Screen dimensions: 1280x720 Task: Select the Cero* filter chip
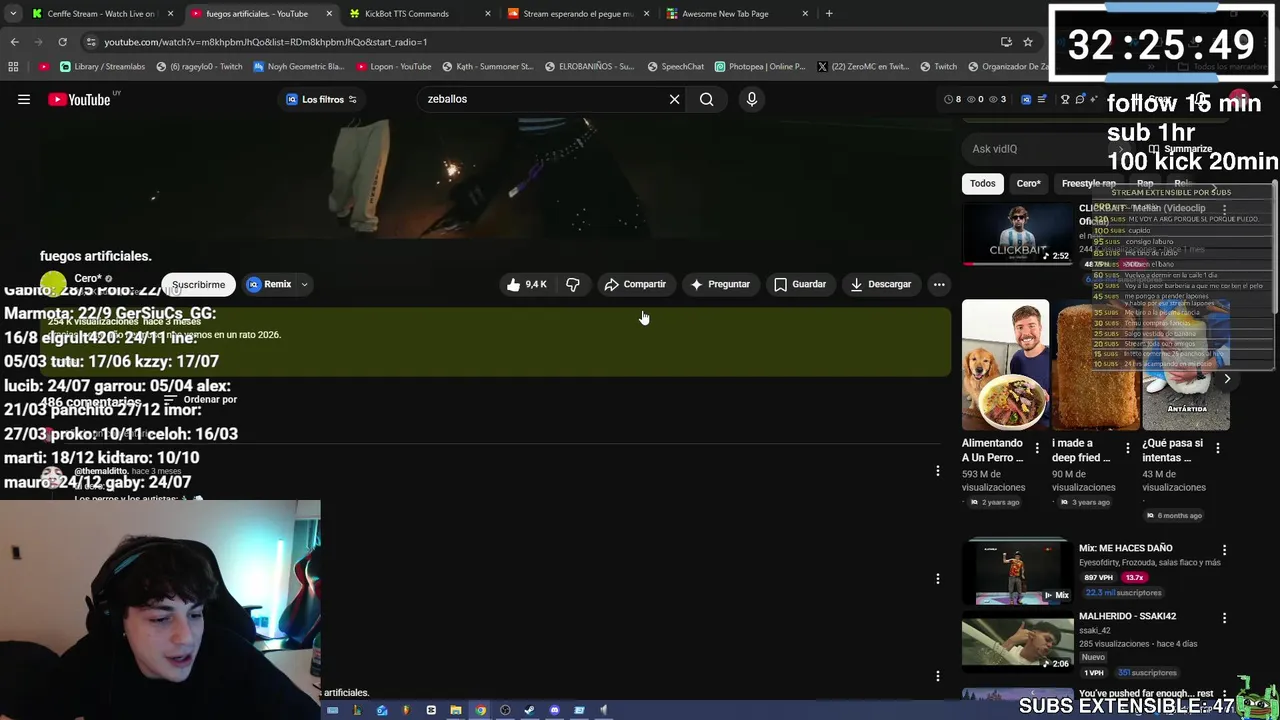1028,184
